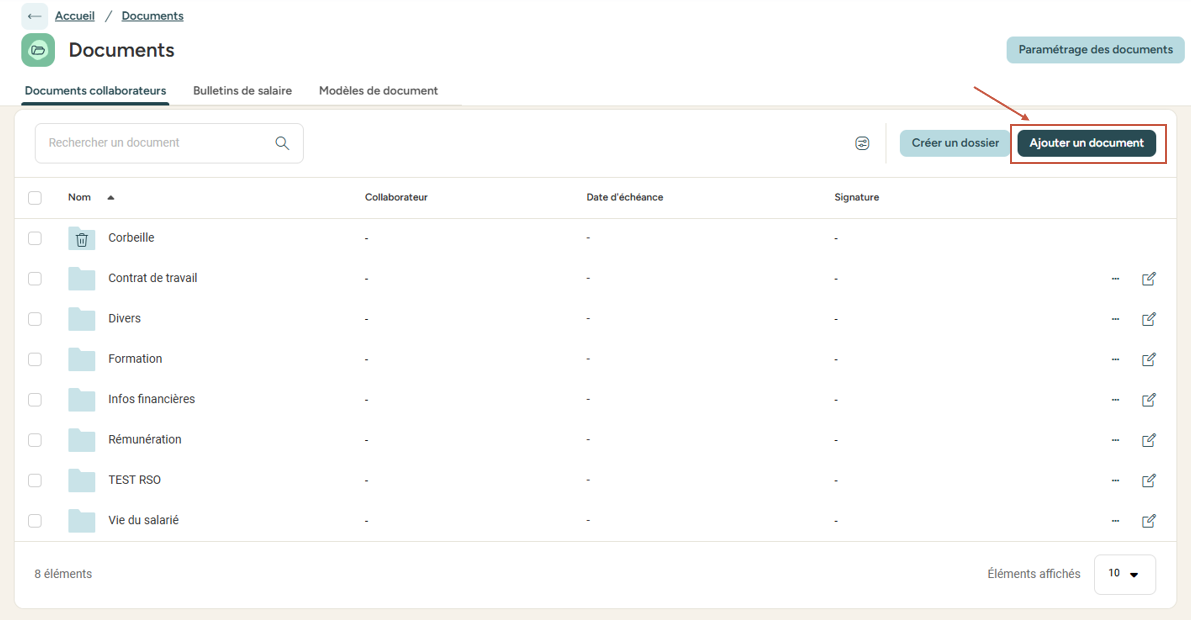Sort by Nom column arrow

(111, 198)
